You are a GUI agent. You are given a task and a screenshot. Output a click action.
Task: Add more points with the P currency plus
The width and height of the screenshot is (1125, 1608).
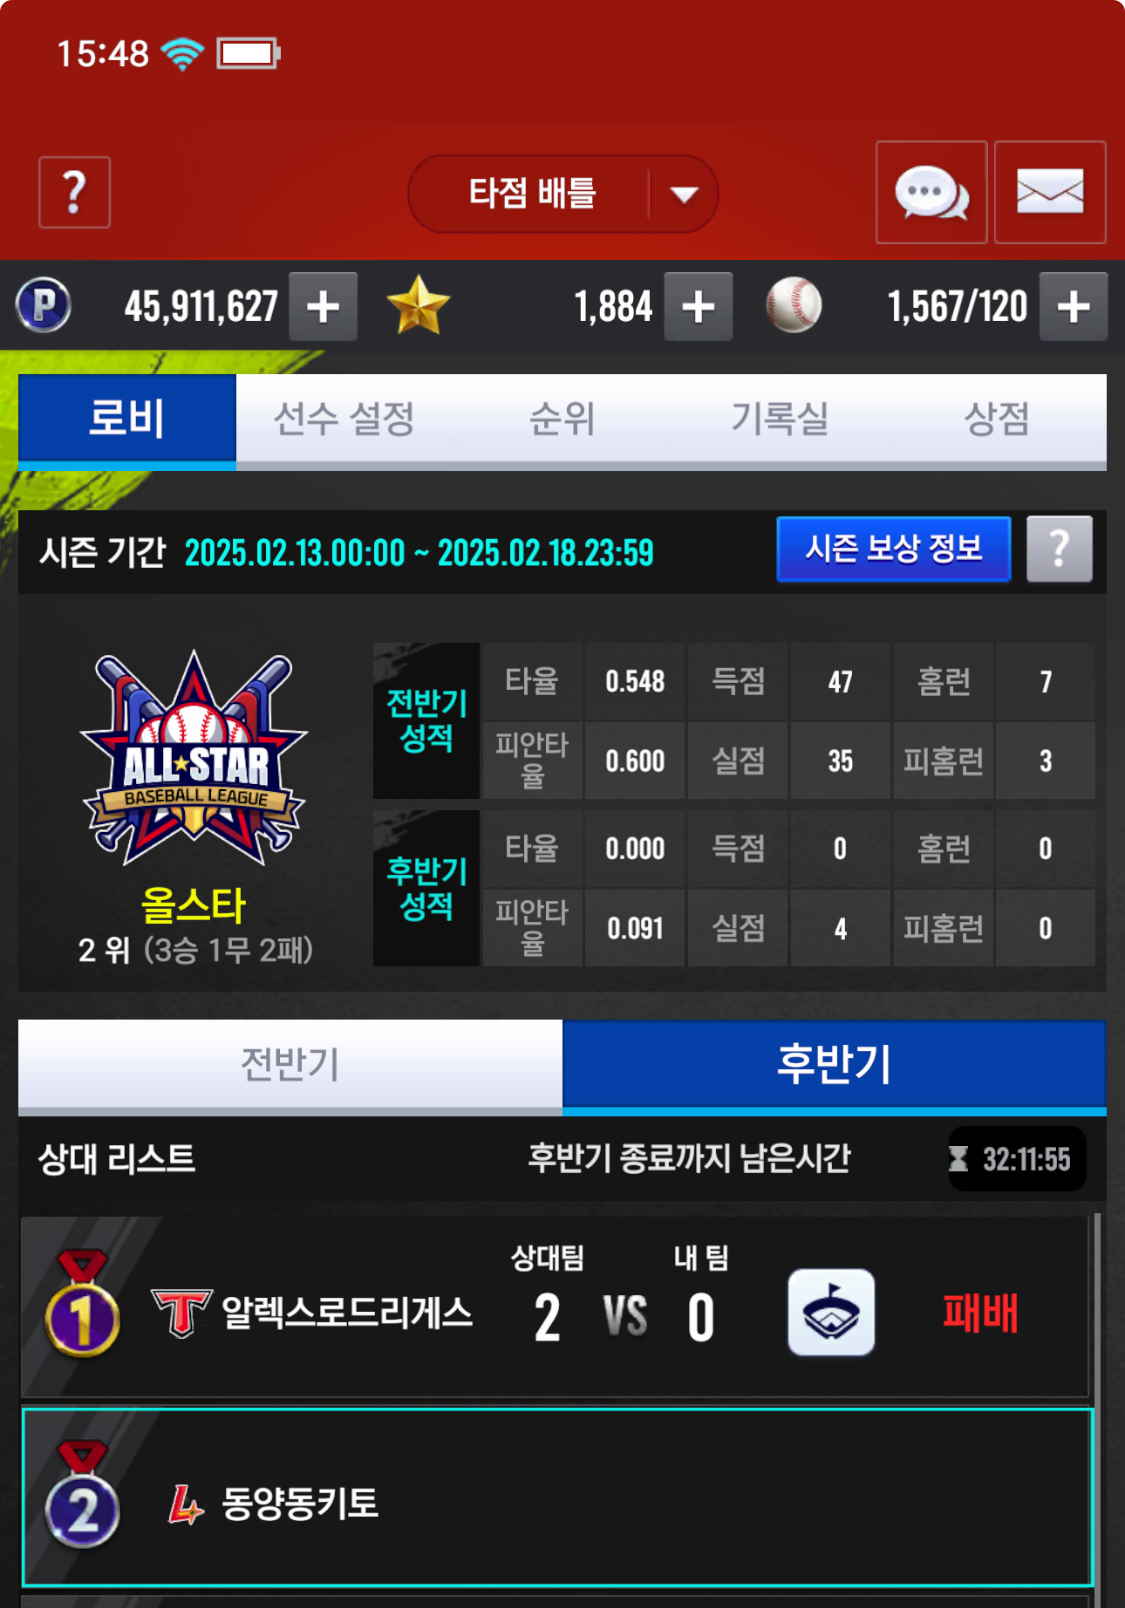(323, 306)
